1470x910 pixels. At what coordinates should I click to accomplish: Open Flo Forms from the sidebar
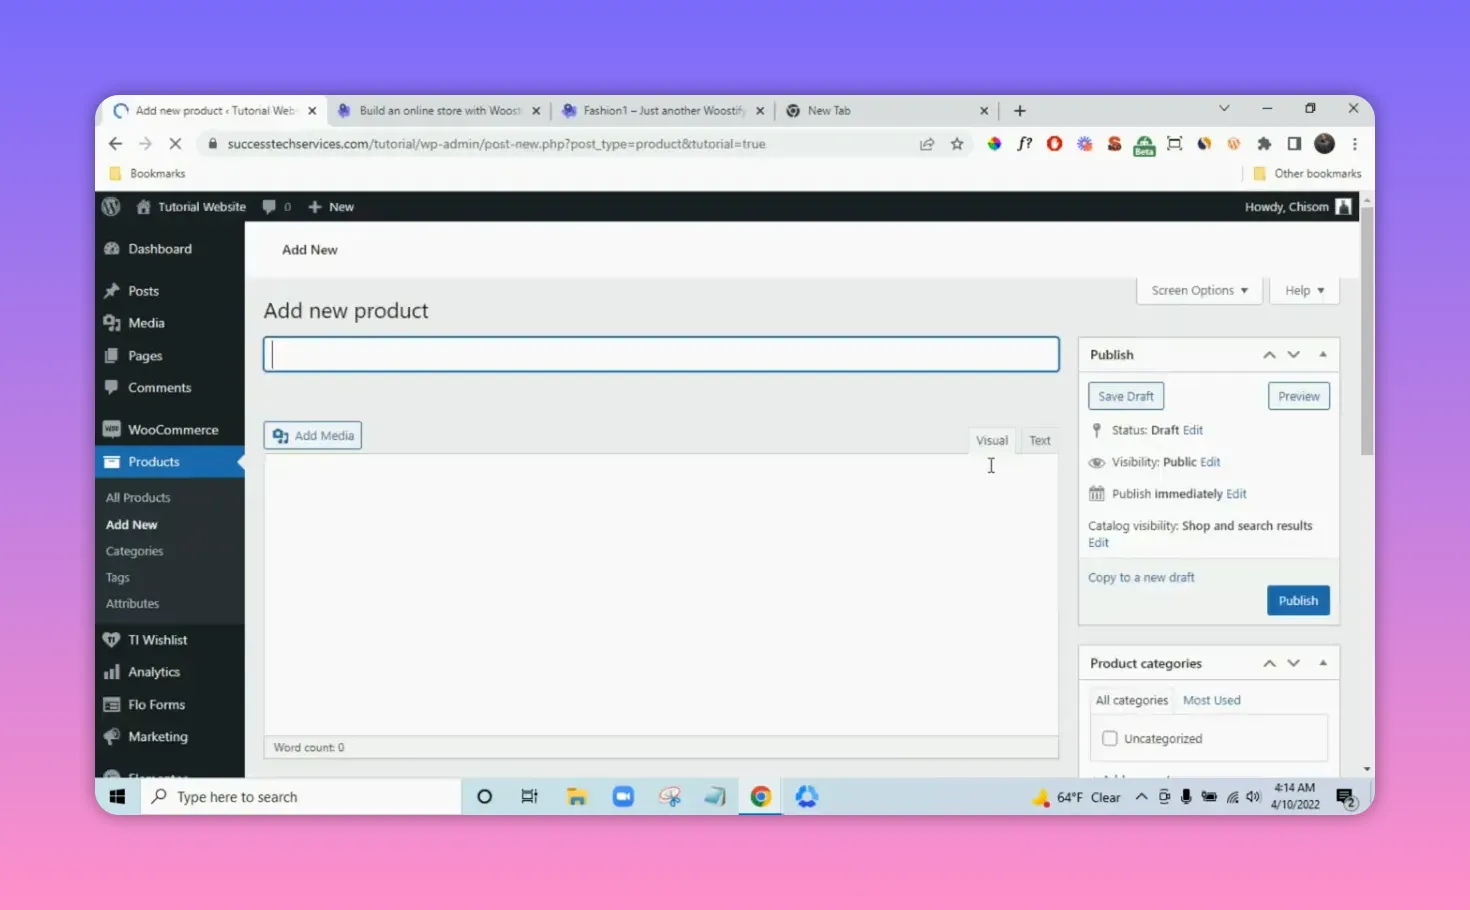click(x=156, y=704)
